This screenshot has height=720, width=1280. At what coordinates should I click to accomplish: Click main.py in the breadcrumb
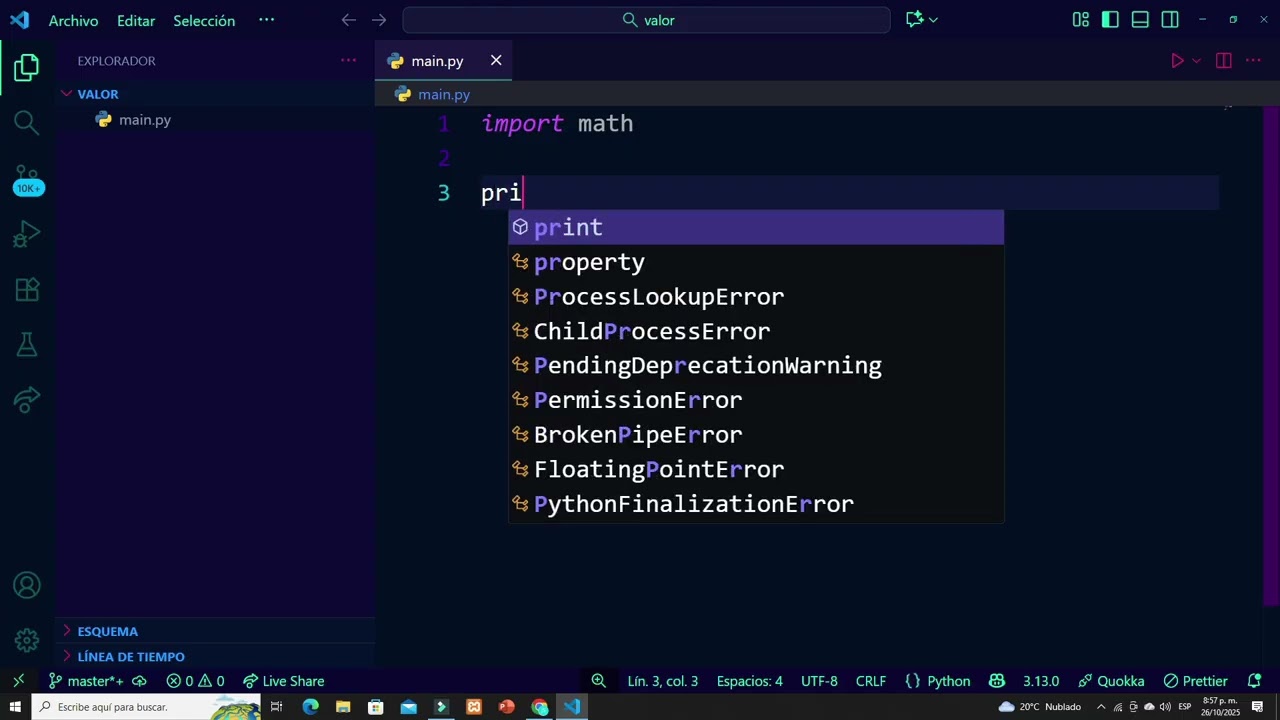tap(443, 94)
